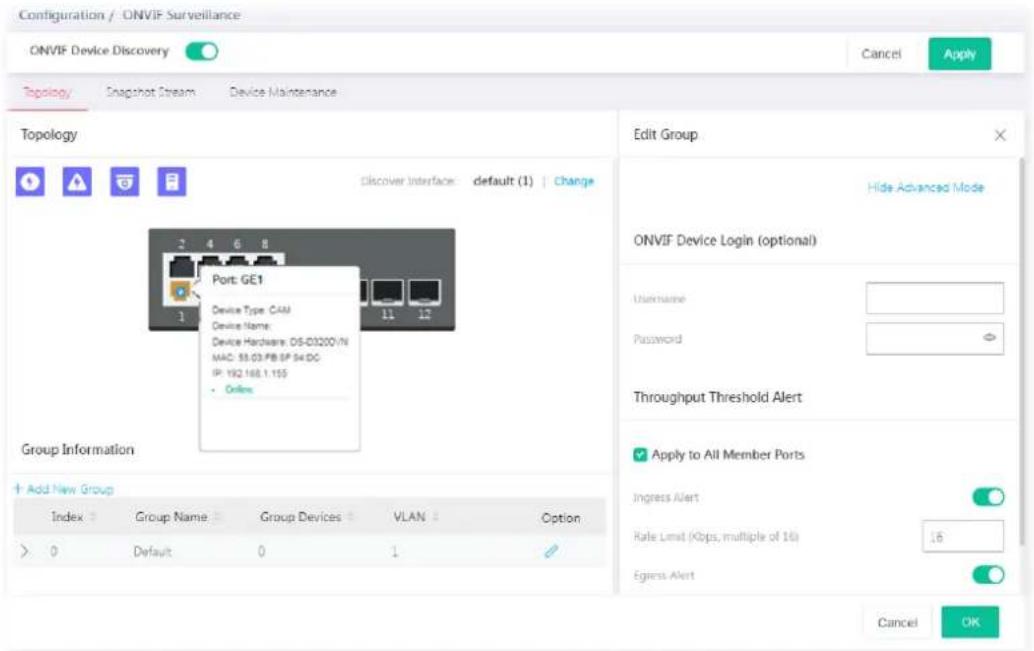Click the green Apply button
This screenshot has height=651, width=1034.
[959, 54]
